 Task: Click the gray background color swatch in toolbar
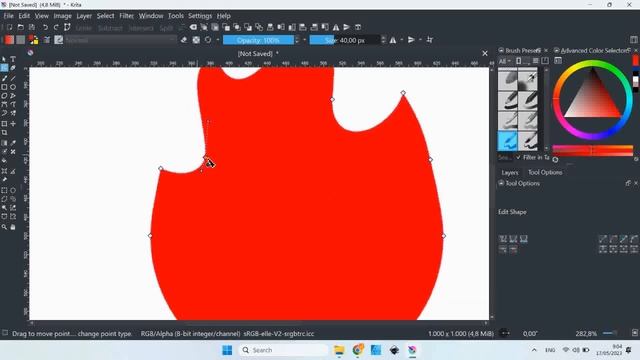[x=20, y=40]
